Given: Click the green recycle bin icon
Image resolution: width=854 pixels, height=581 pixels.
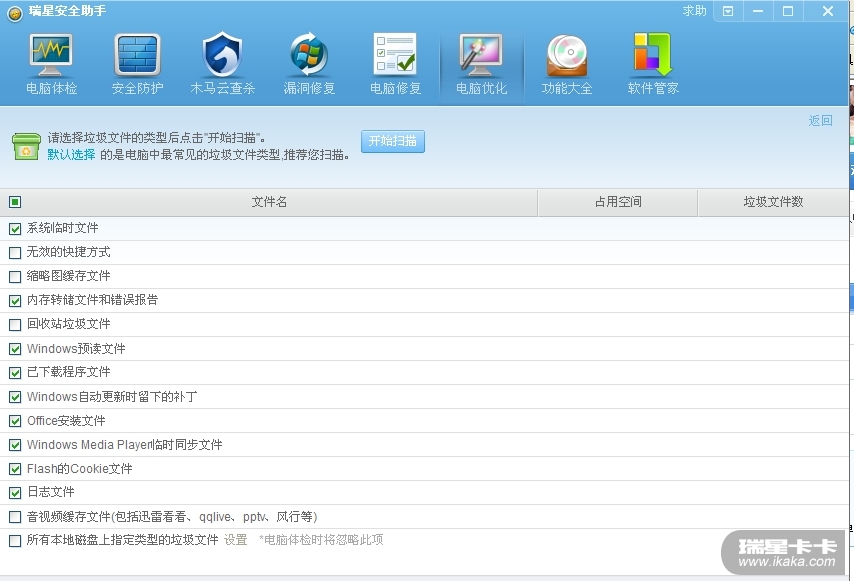Looking at the screenshot, I should click(x=26, y=146).
